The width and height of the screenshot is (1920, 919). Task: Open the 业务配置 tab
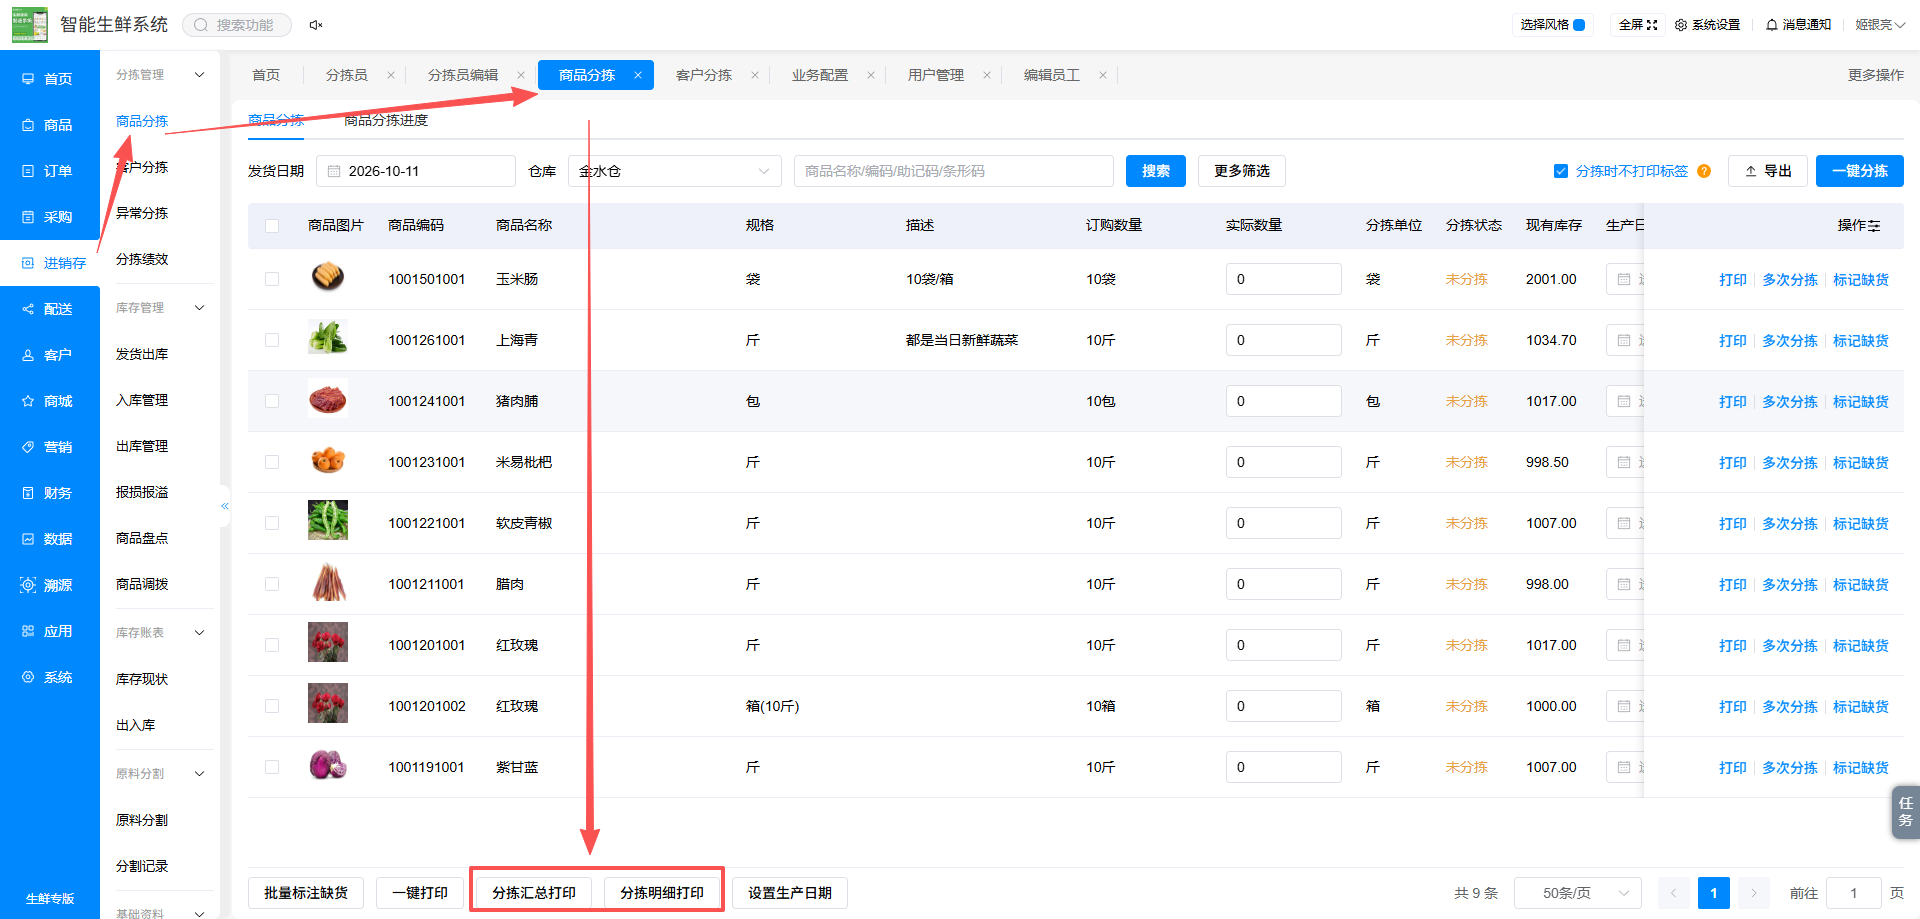tap(820, 75)
